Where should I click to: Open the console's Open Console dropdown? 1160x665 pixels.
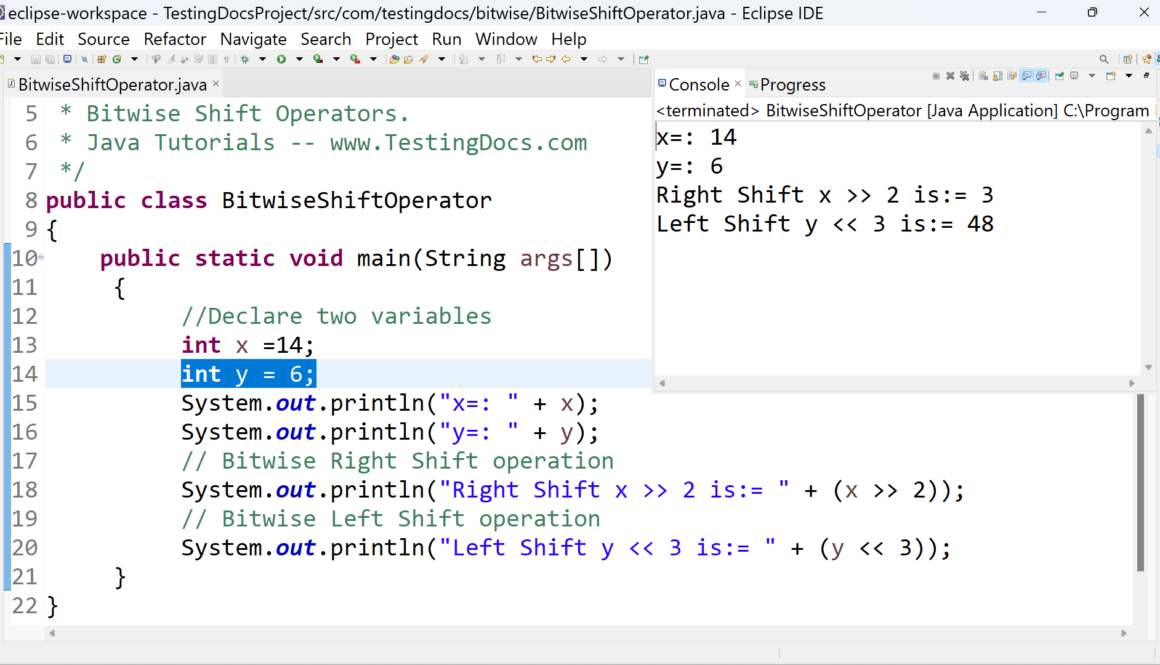tap(1128, 76)
